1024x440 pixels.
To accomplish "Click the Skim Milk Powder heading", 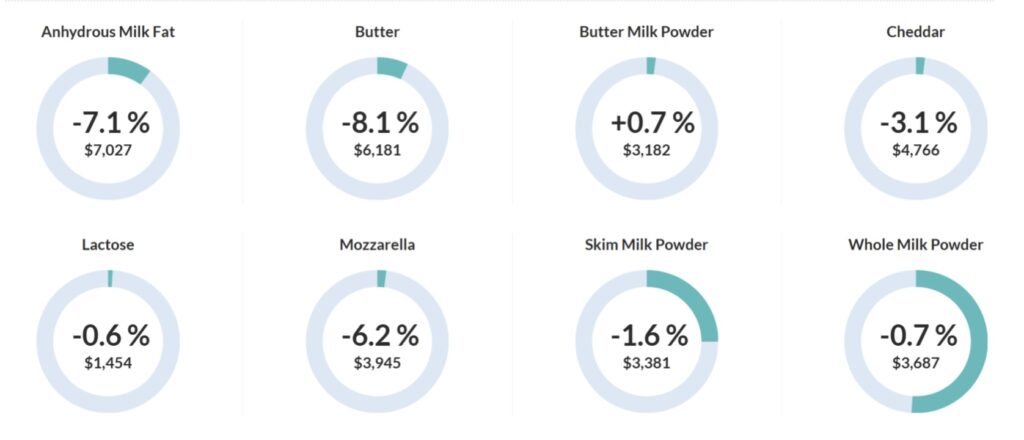I will [x=646, y=244].
